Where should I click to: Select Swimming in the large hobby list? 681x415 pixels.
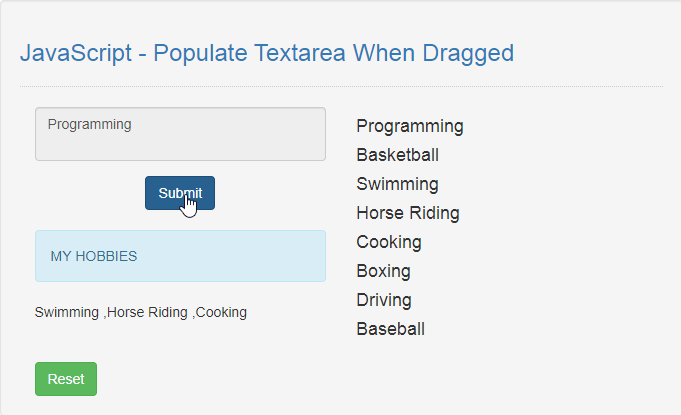(x=397, y=184)
